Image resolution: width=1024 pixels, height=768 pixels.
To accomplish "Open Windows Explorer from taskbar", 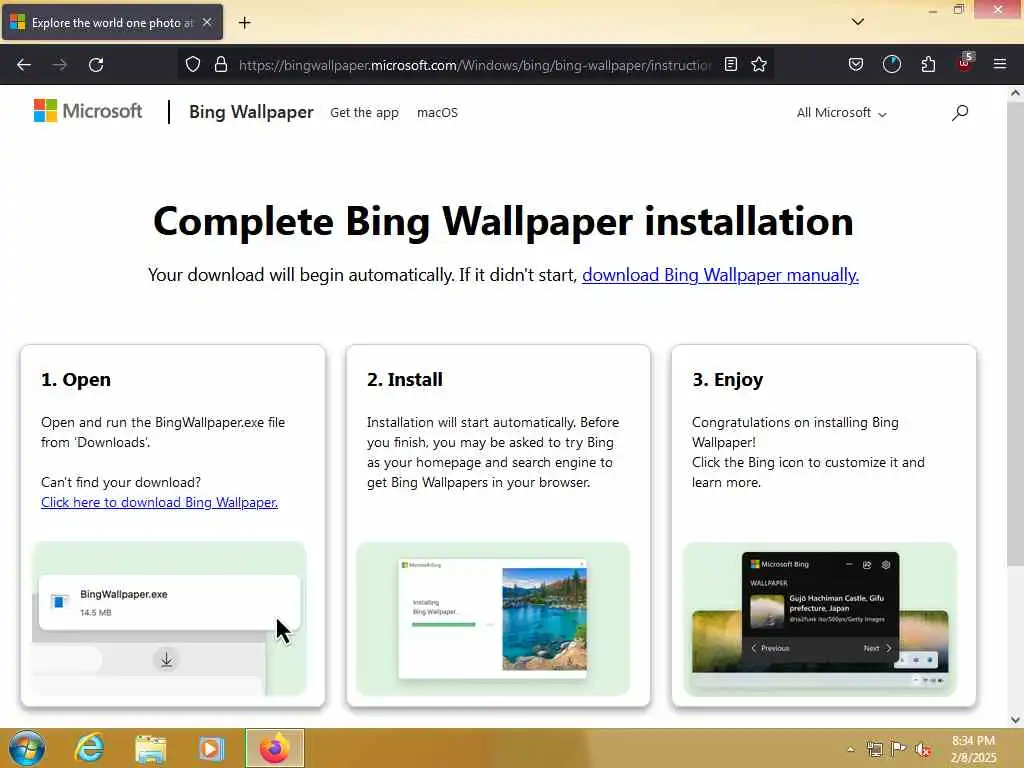I will 150,748.
